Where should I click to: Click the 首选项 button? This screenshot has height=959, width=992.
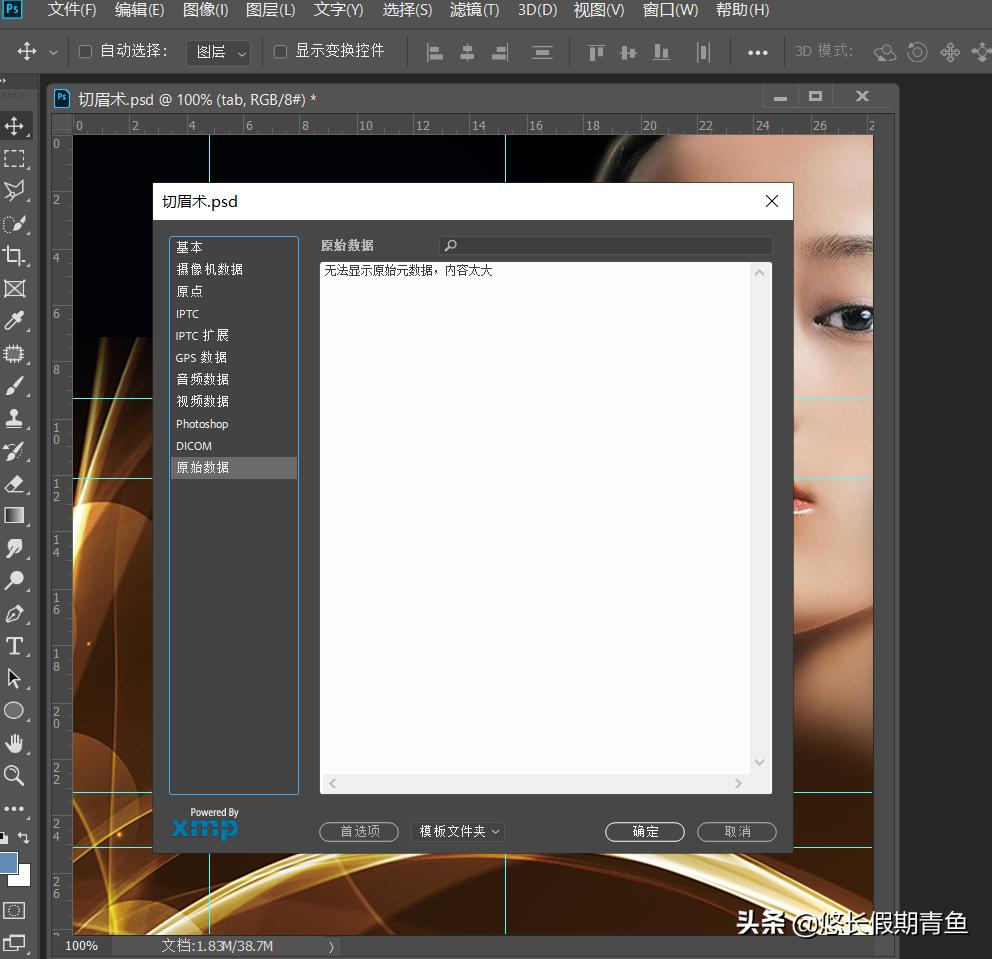click(358, 831)
